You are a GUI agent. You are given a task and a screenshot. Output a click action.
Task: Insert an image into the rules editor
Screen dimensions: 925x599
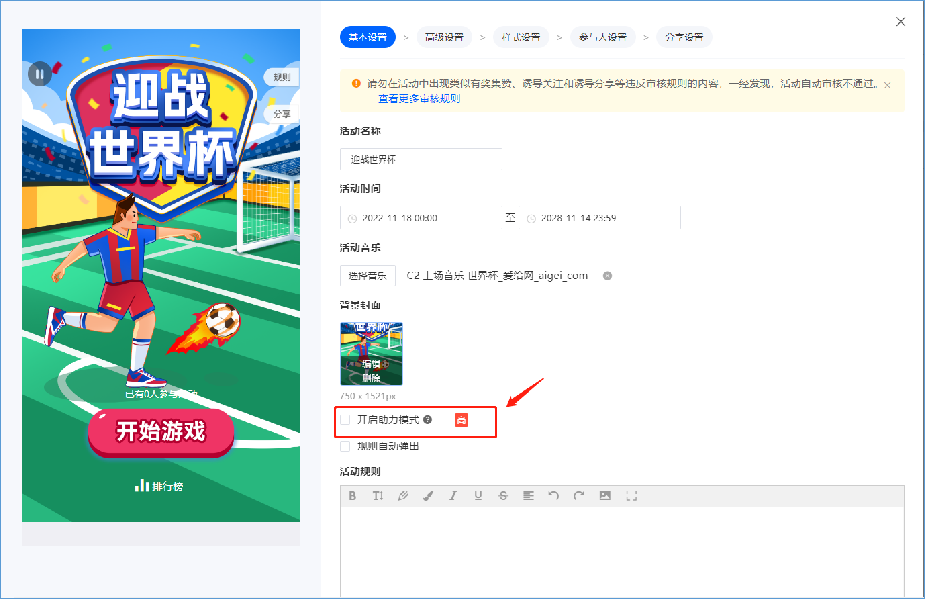[605, 496]
